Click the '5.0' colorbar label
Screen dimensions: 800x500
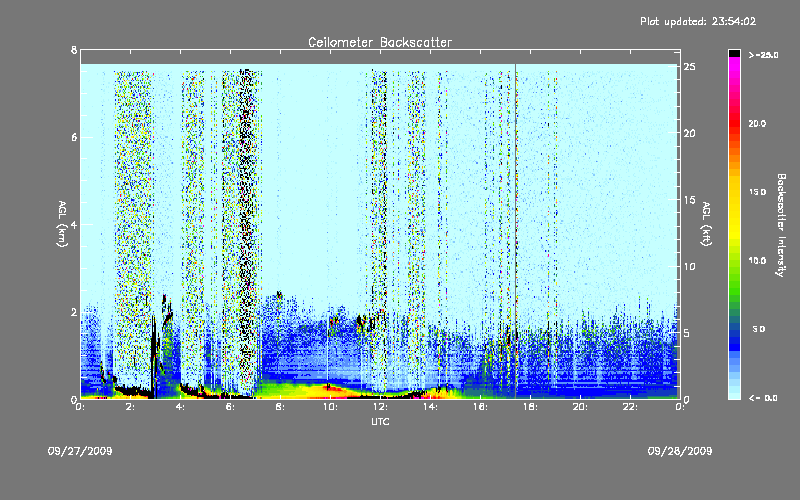[x=759, y=329]
